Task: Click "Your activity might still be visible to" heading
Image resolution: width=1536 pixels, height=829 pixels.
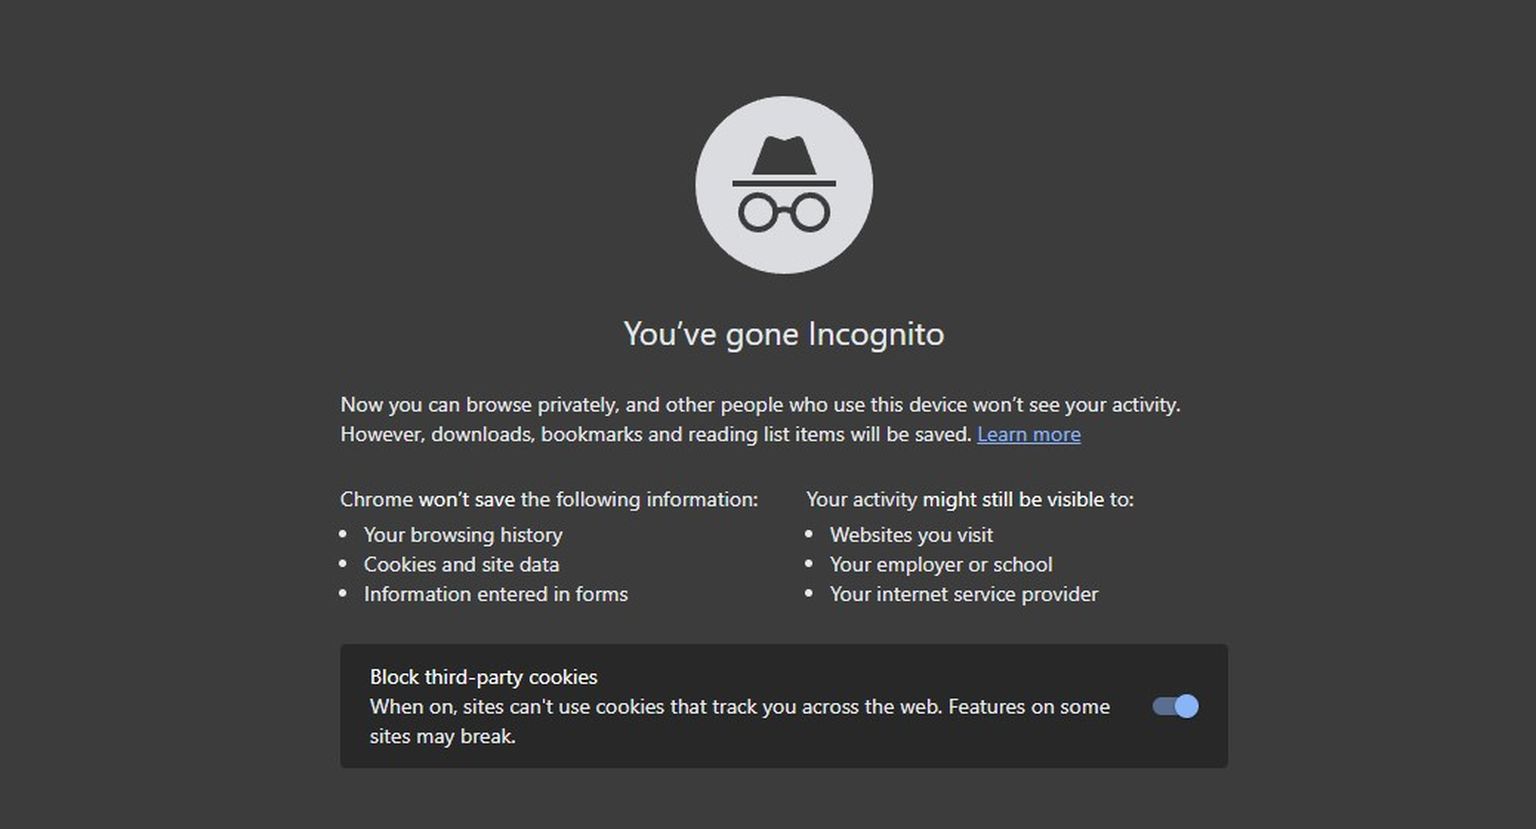Action: pos(970,499)
